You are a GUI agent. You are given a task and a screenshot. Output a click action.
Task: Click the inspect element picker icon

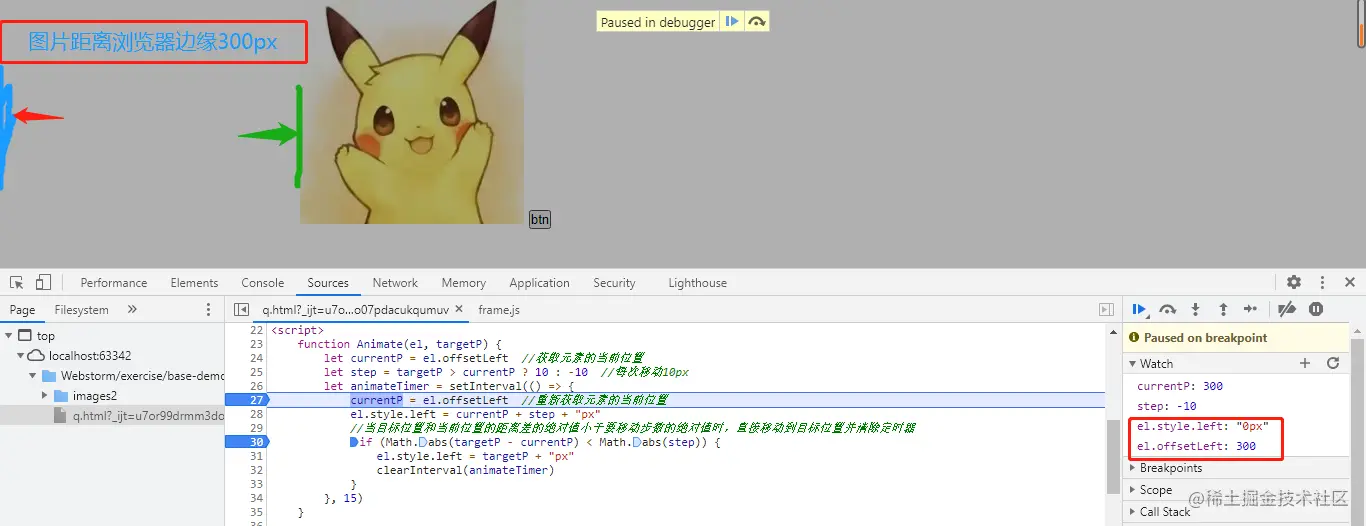[x=17, y=283]
